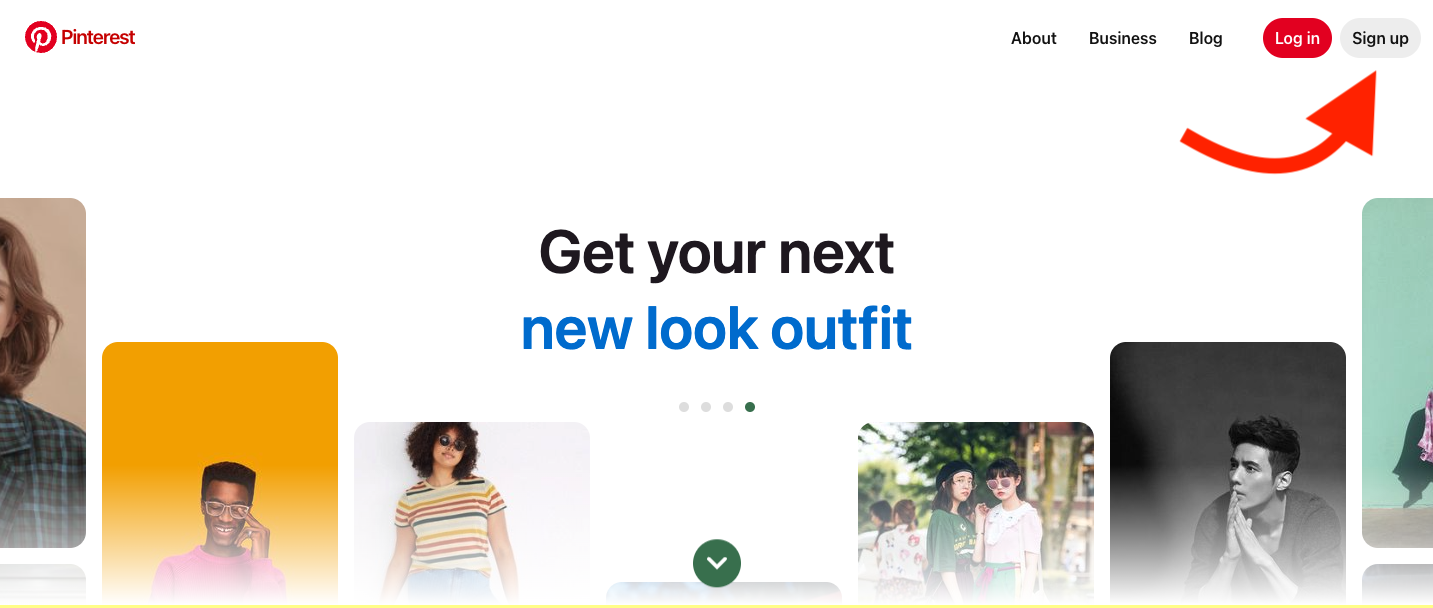
Task: Select the first carousel dot
Action: [x=684, y=407]
